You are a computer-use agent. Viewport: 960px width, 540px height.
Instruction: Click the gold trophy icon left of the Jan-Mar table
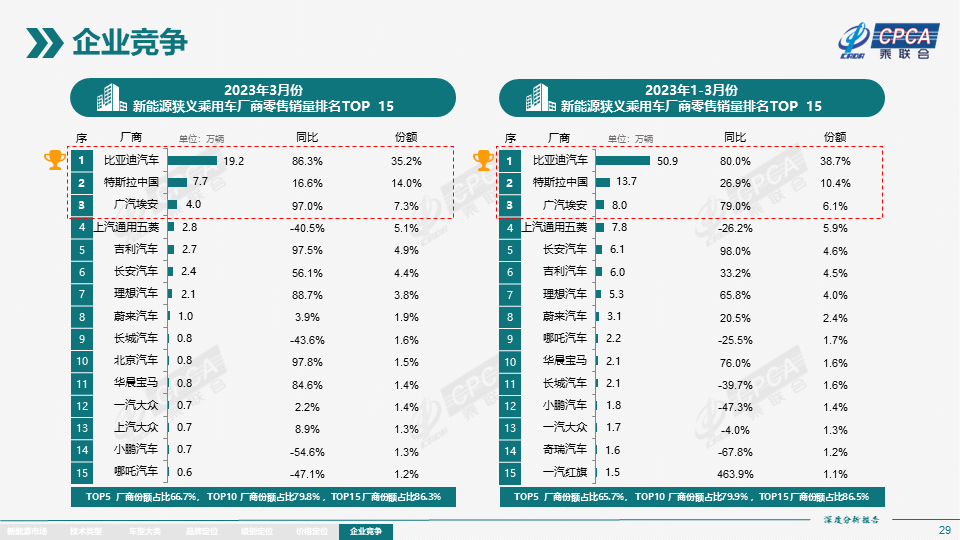click(482, 160)
